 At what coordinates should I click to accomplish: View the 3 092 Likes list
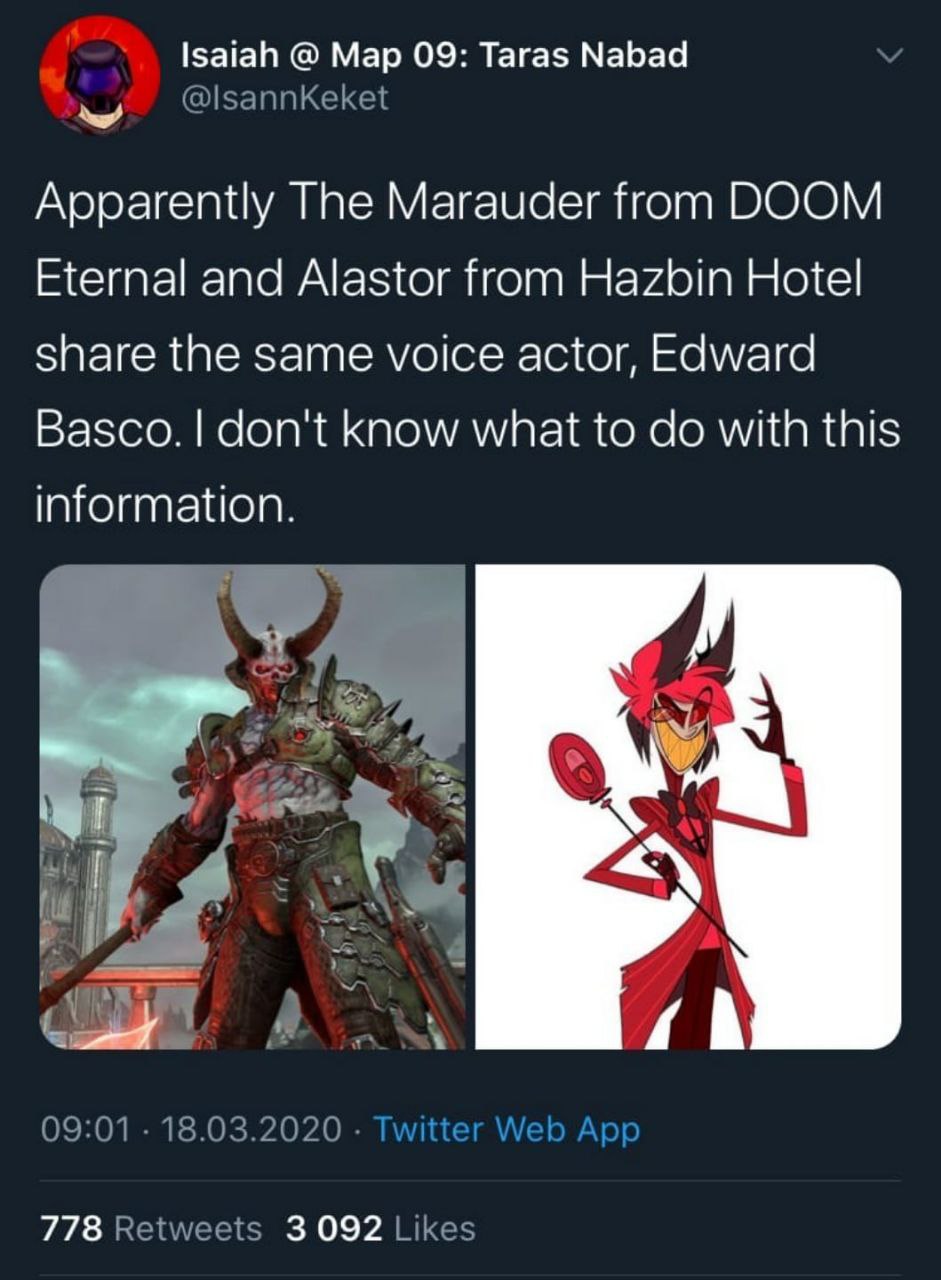380,1228
